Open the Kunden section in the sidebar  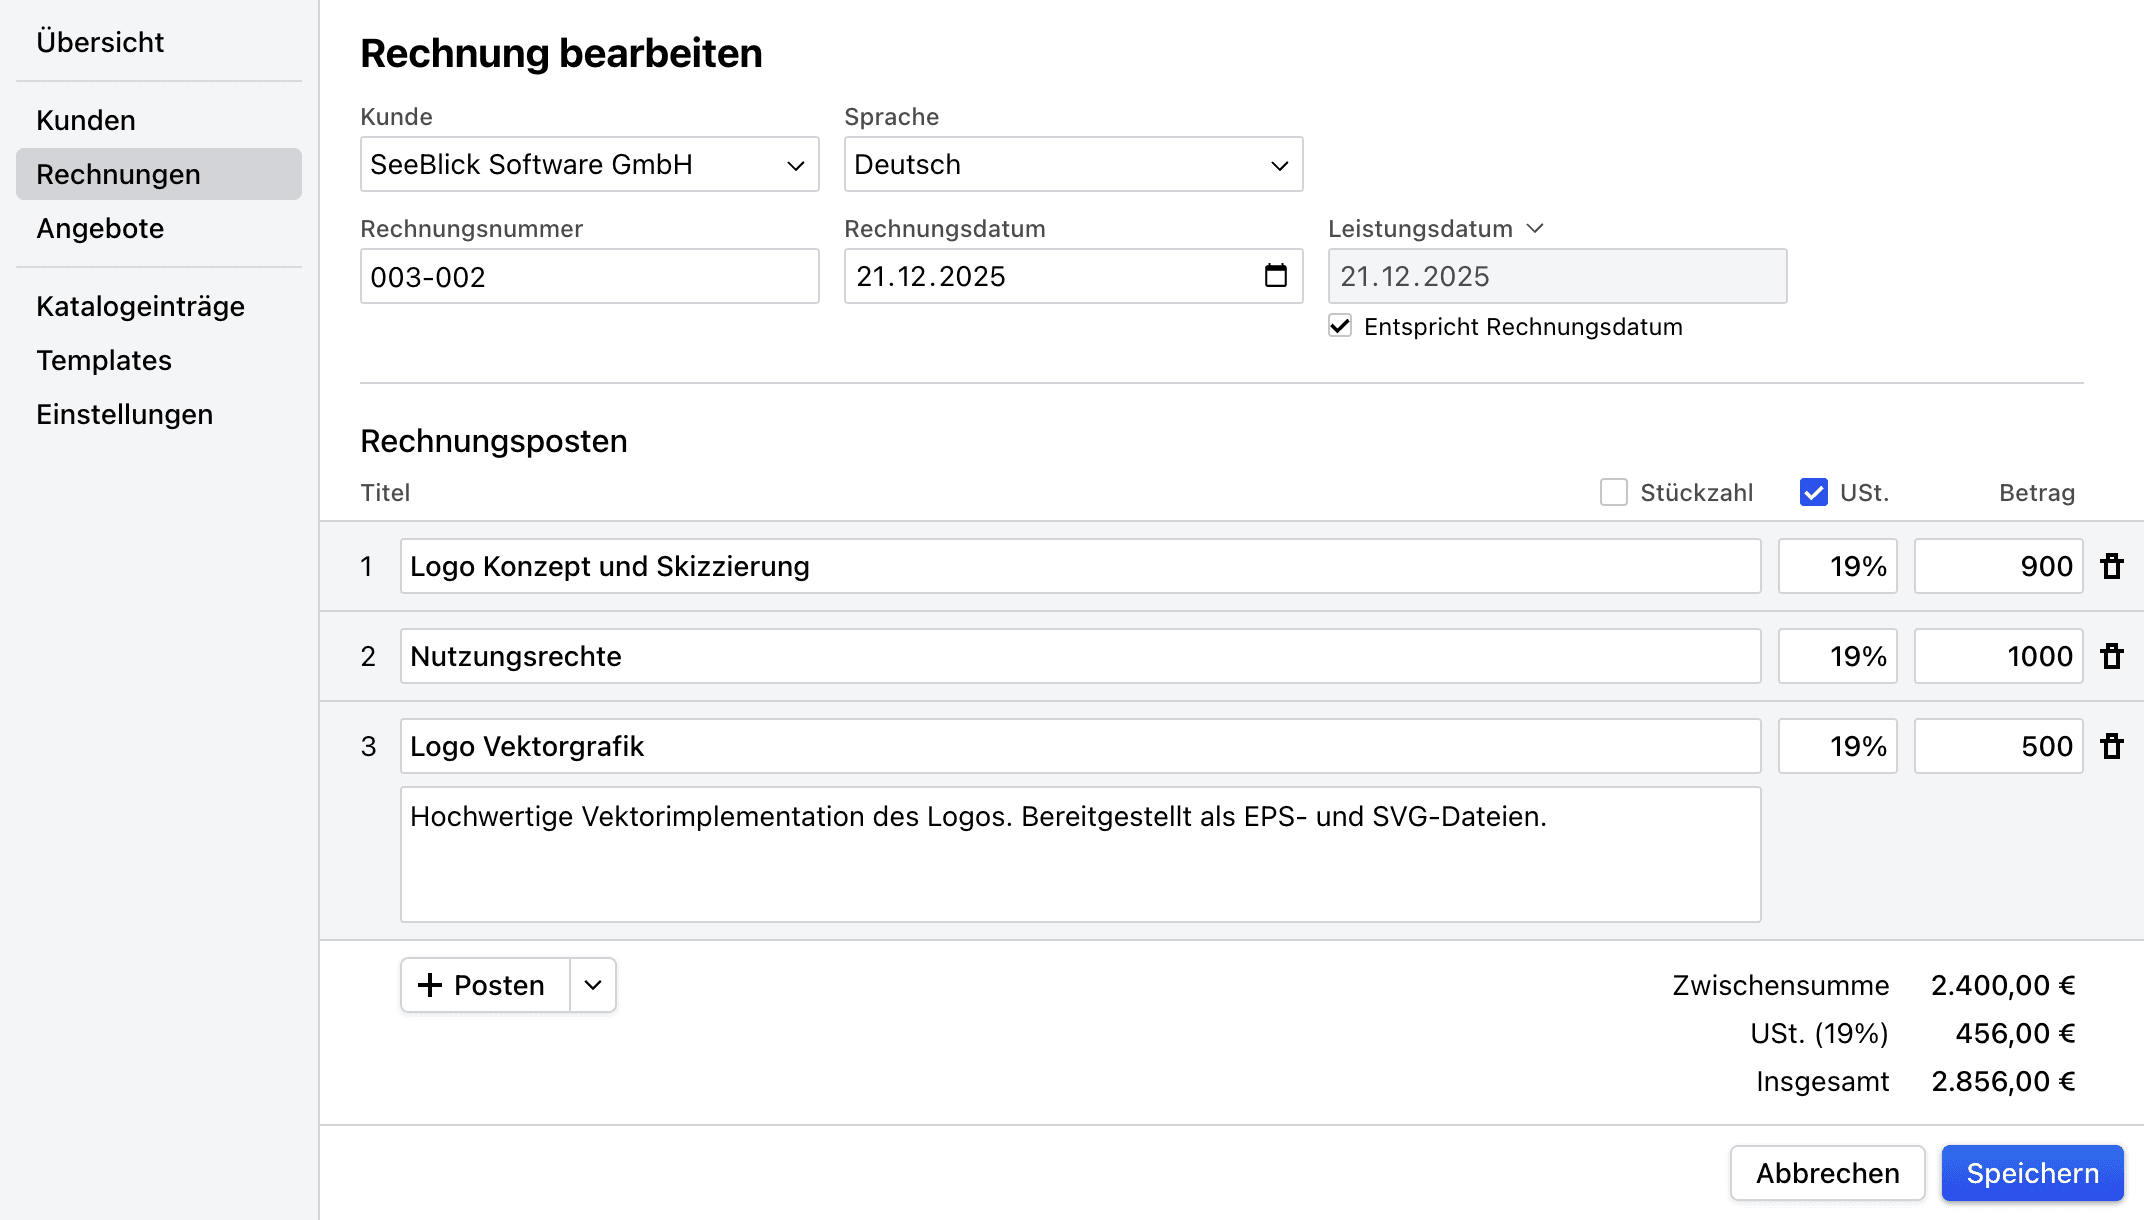(x=86, y=119)
